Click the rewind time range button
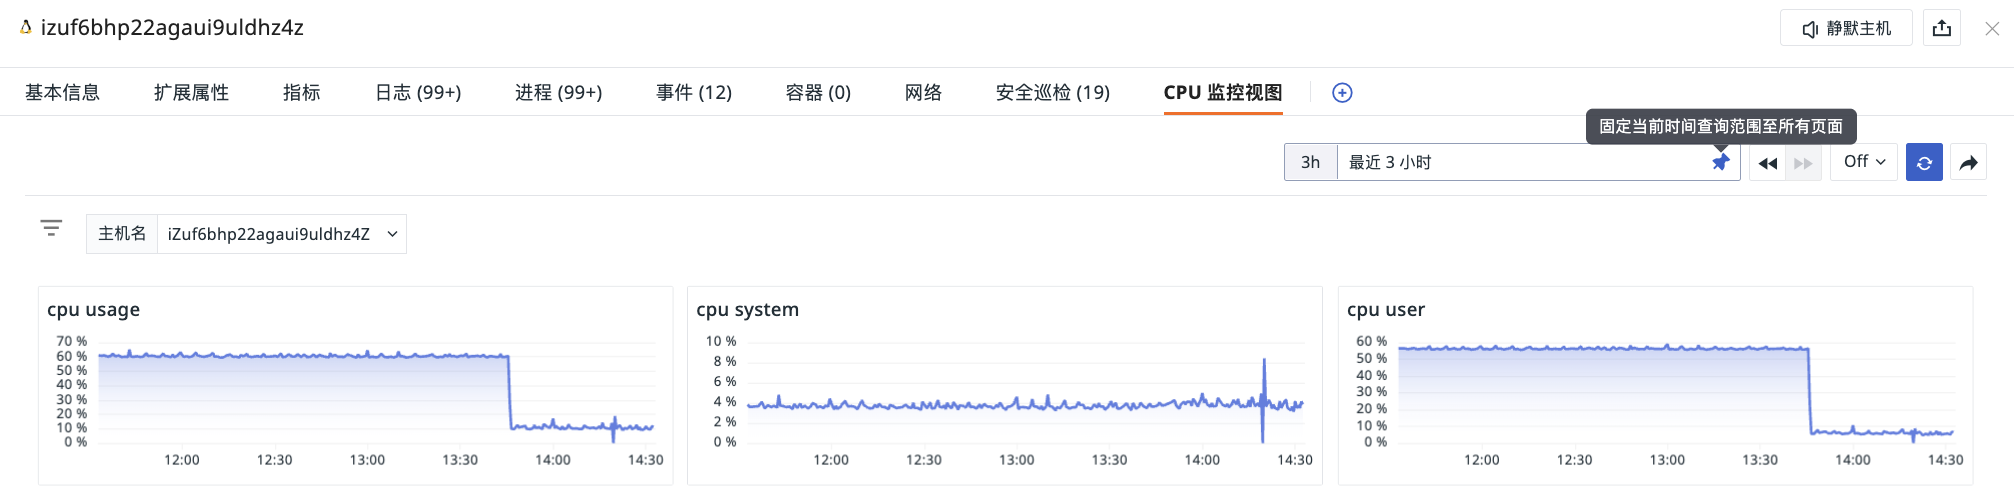The image size is (2014, 498). coord(1767,163)
